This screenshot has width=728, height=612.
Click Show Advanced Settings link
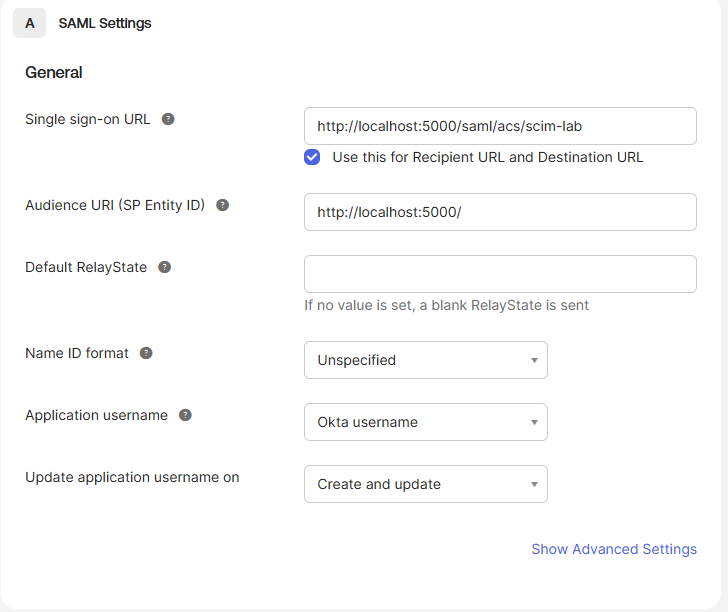(614, 549)
